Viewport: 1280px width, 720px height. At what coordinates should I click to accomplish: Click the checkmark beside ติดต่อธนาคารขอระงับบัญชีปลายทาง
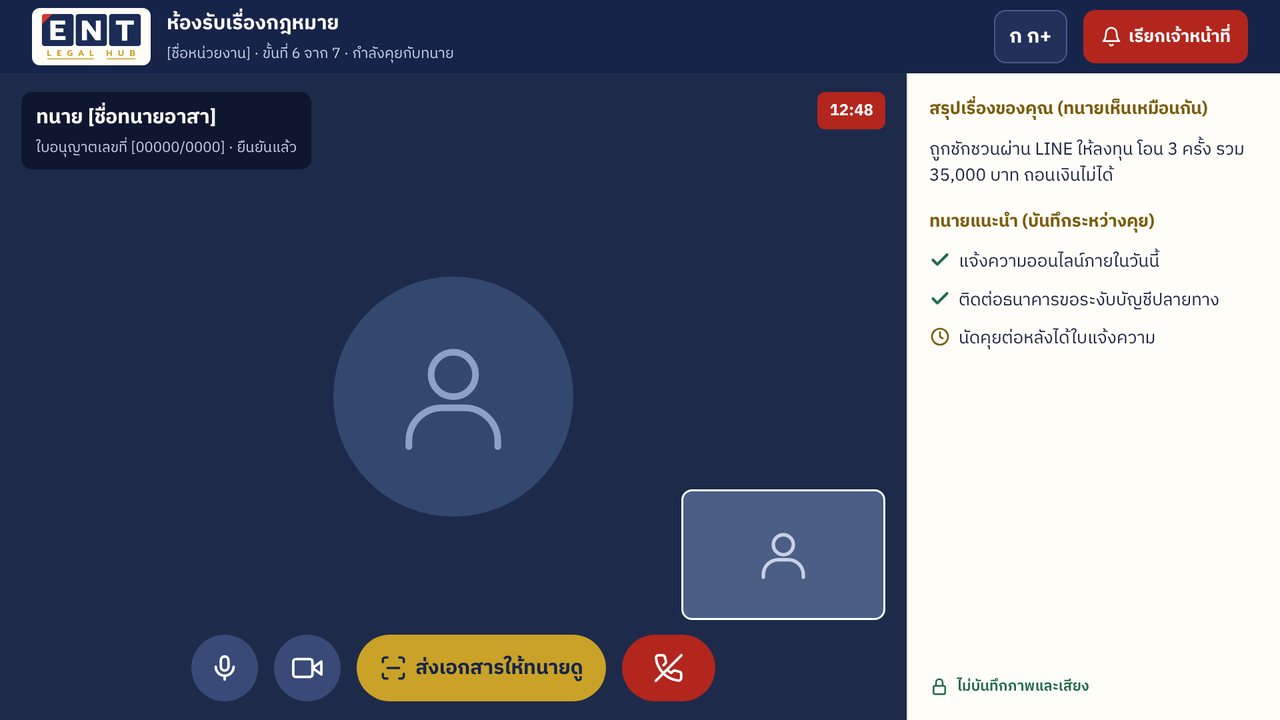pyautogui.click(x=940, y=298)
